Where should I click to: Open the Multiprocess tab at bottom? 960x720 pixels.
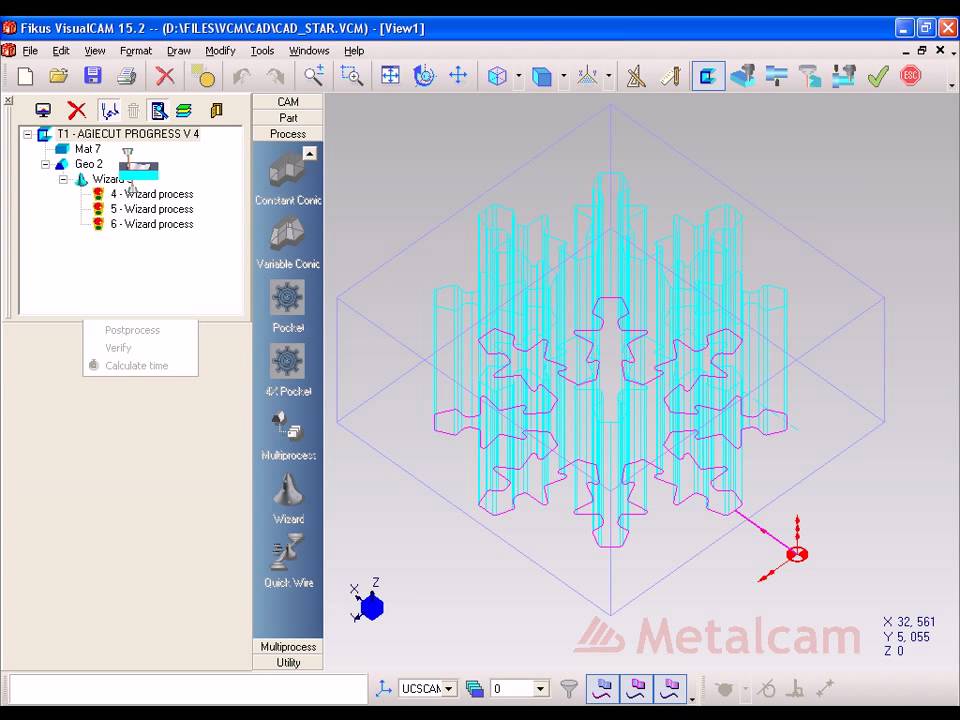pos(288,647)
